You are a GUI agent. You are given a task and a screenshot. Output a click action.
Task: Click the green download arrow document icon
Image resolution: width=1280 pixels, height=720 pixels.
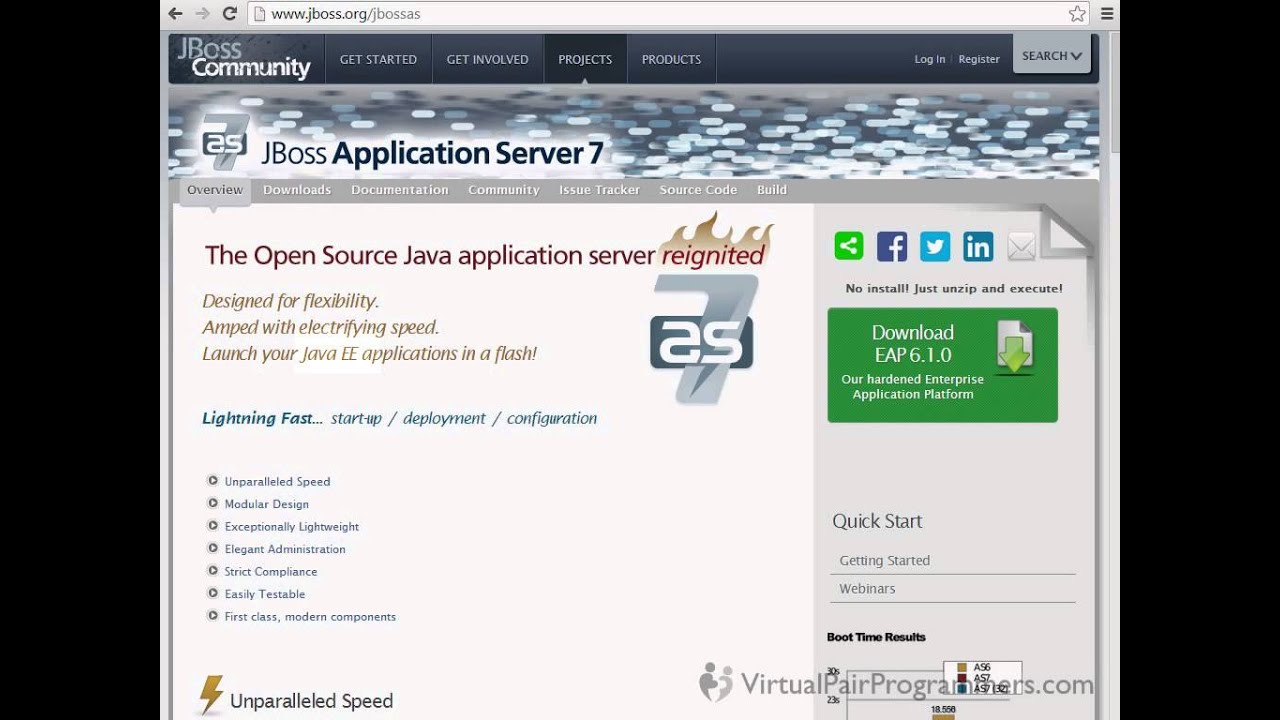(1014, 347)
